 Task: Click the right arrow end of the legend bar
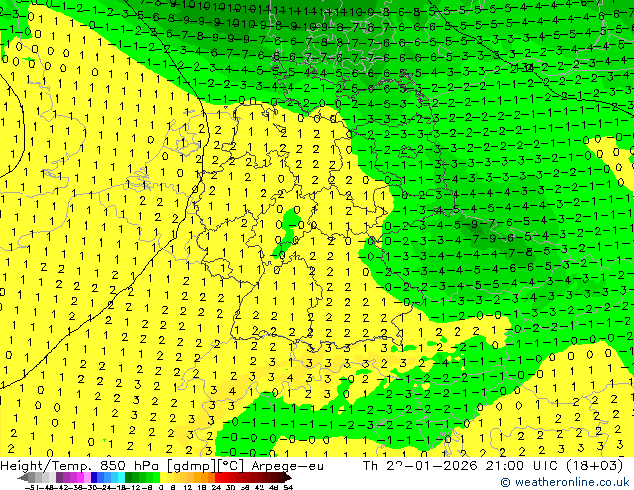pos(288,478)
